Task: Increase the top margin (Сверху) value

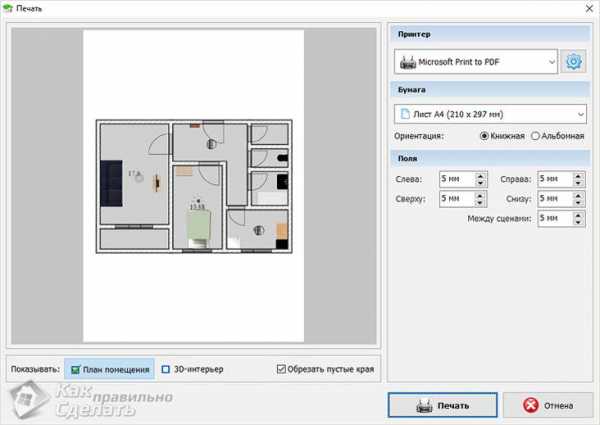Action: coord(480,195)
